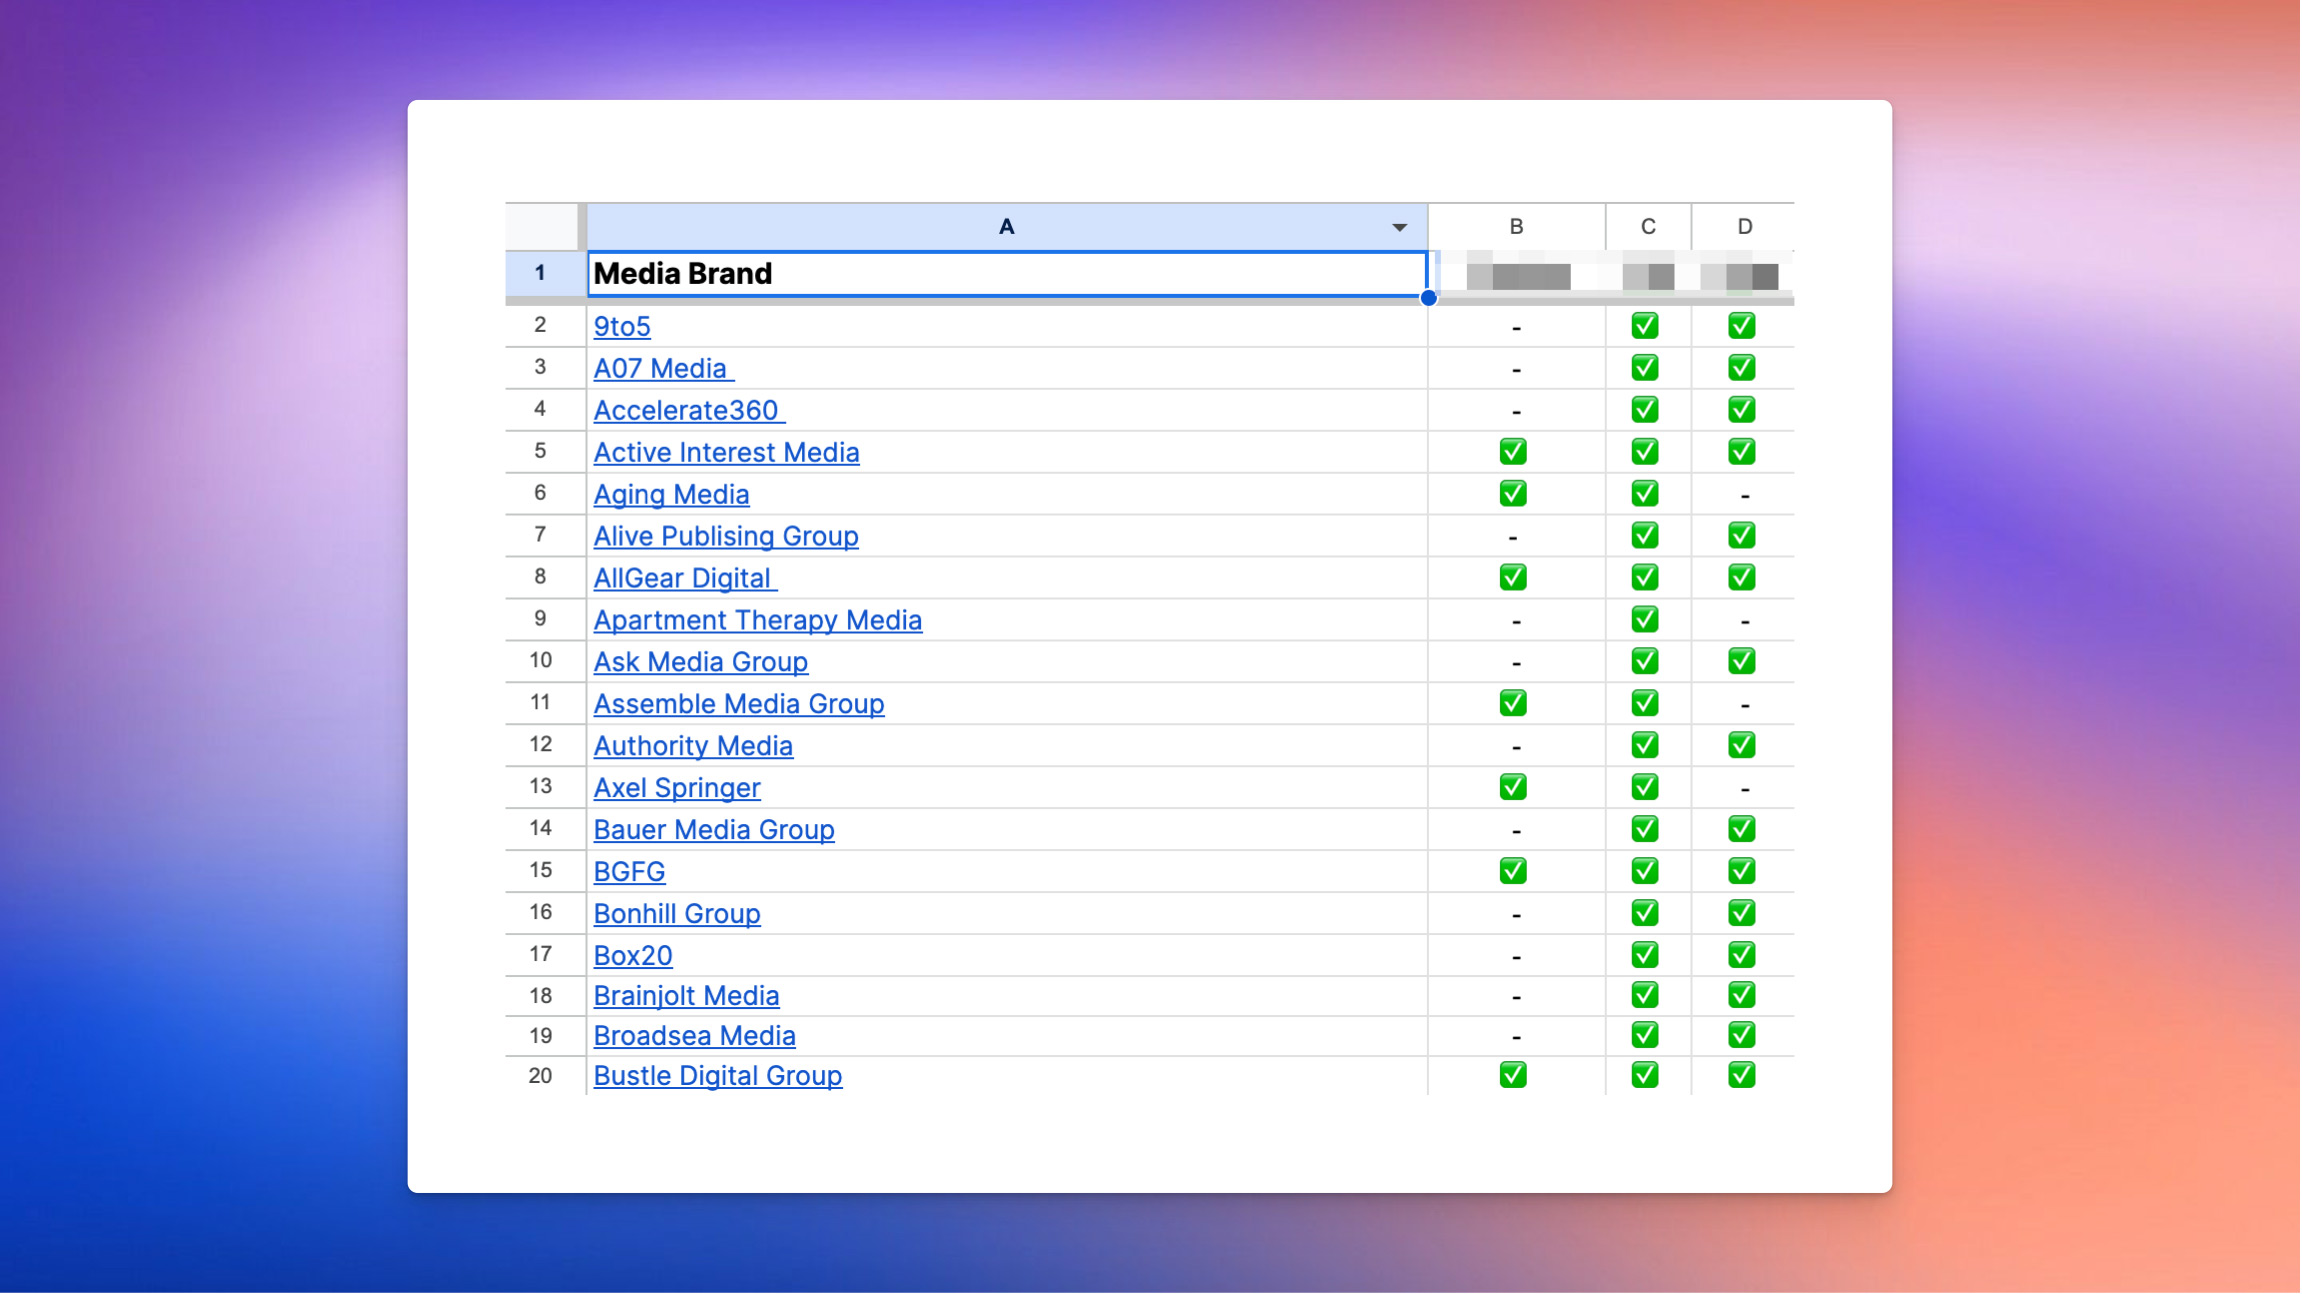Click column D checkmark for Broadsea Media
The height and width of the screenshot is (1294, 2302).
1742,1036
